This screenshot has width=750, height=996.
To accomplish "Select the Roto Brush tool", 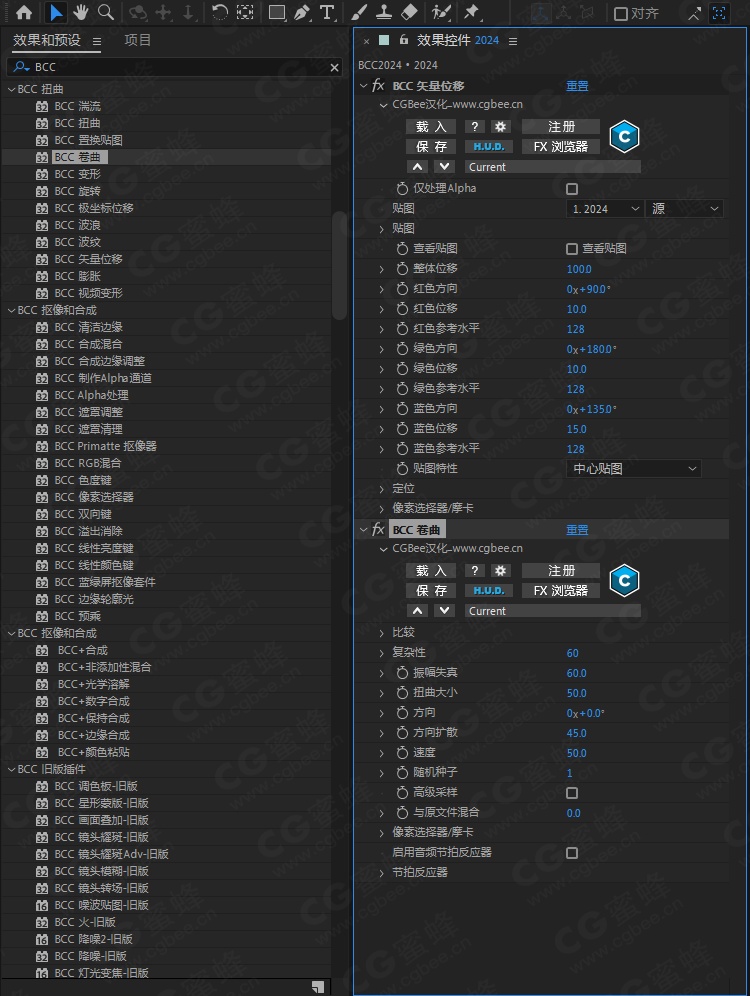I will point(441,12).
